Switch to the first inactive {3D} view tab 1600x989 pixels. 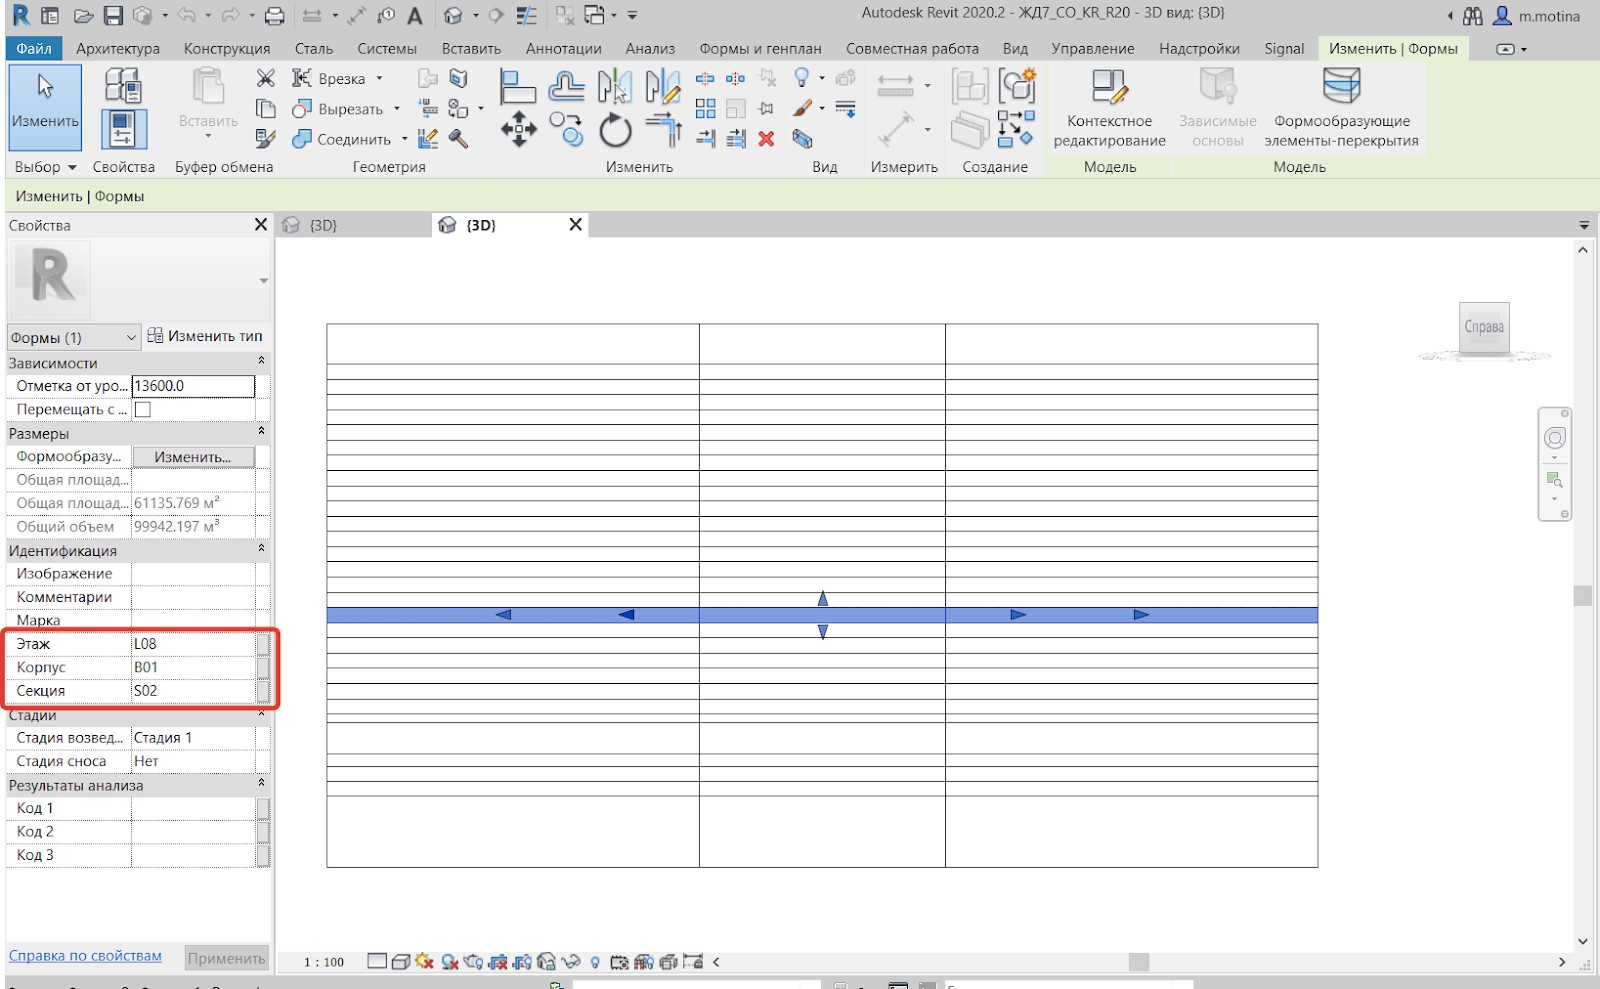[354, 225]
